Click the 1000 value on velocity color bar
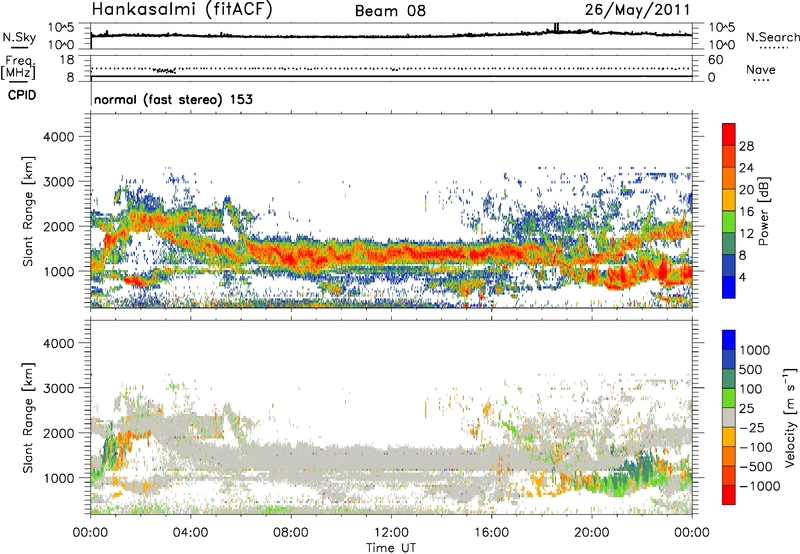 tap(755, 350)
